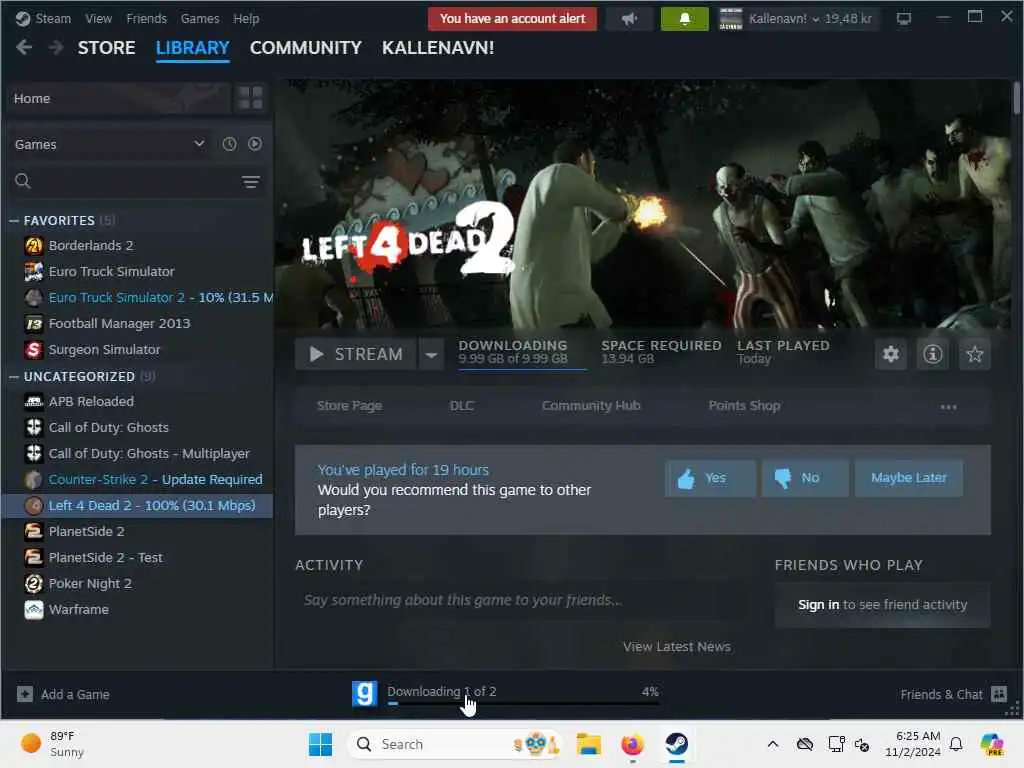The width and height of the screenshot is (1024, 768).
Task: Collapse the UNCATEGORIZED category
Action: pos(14,377)
